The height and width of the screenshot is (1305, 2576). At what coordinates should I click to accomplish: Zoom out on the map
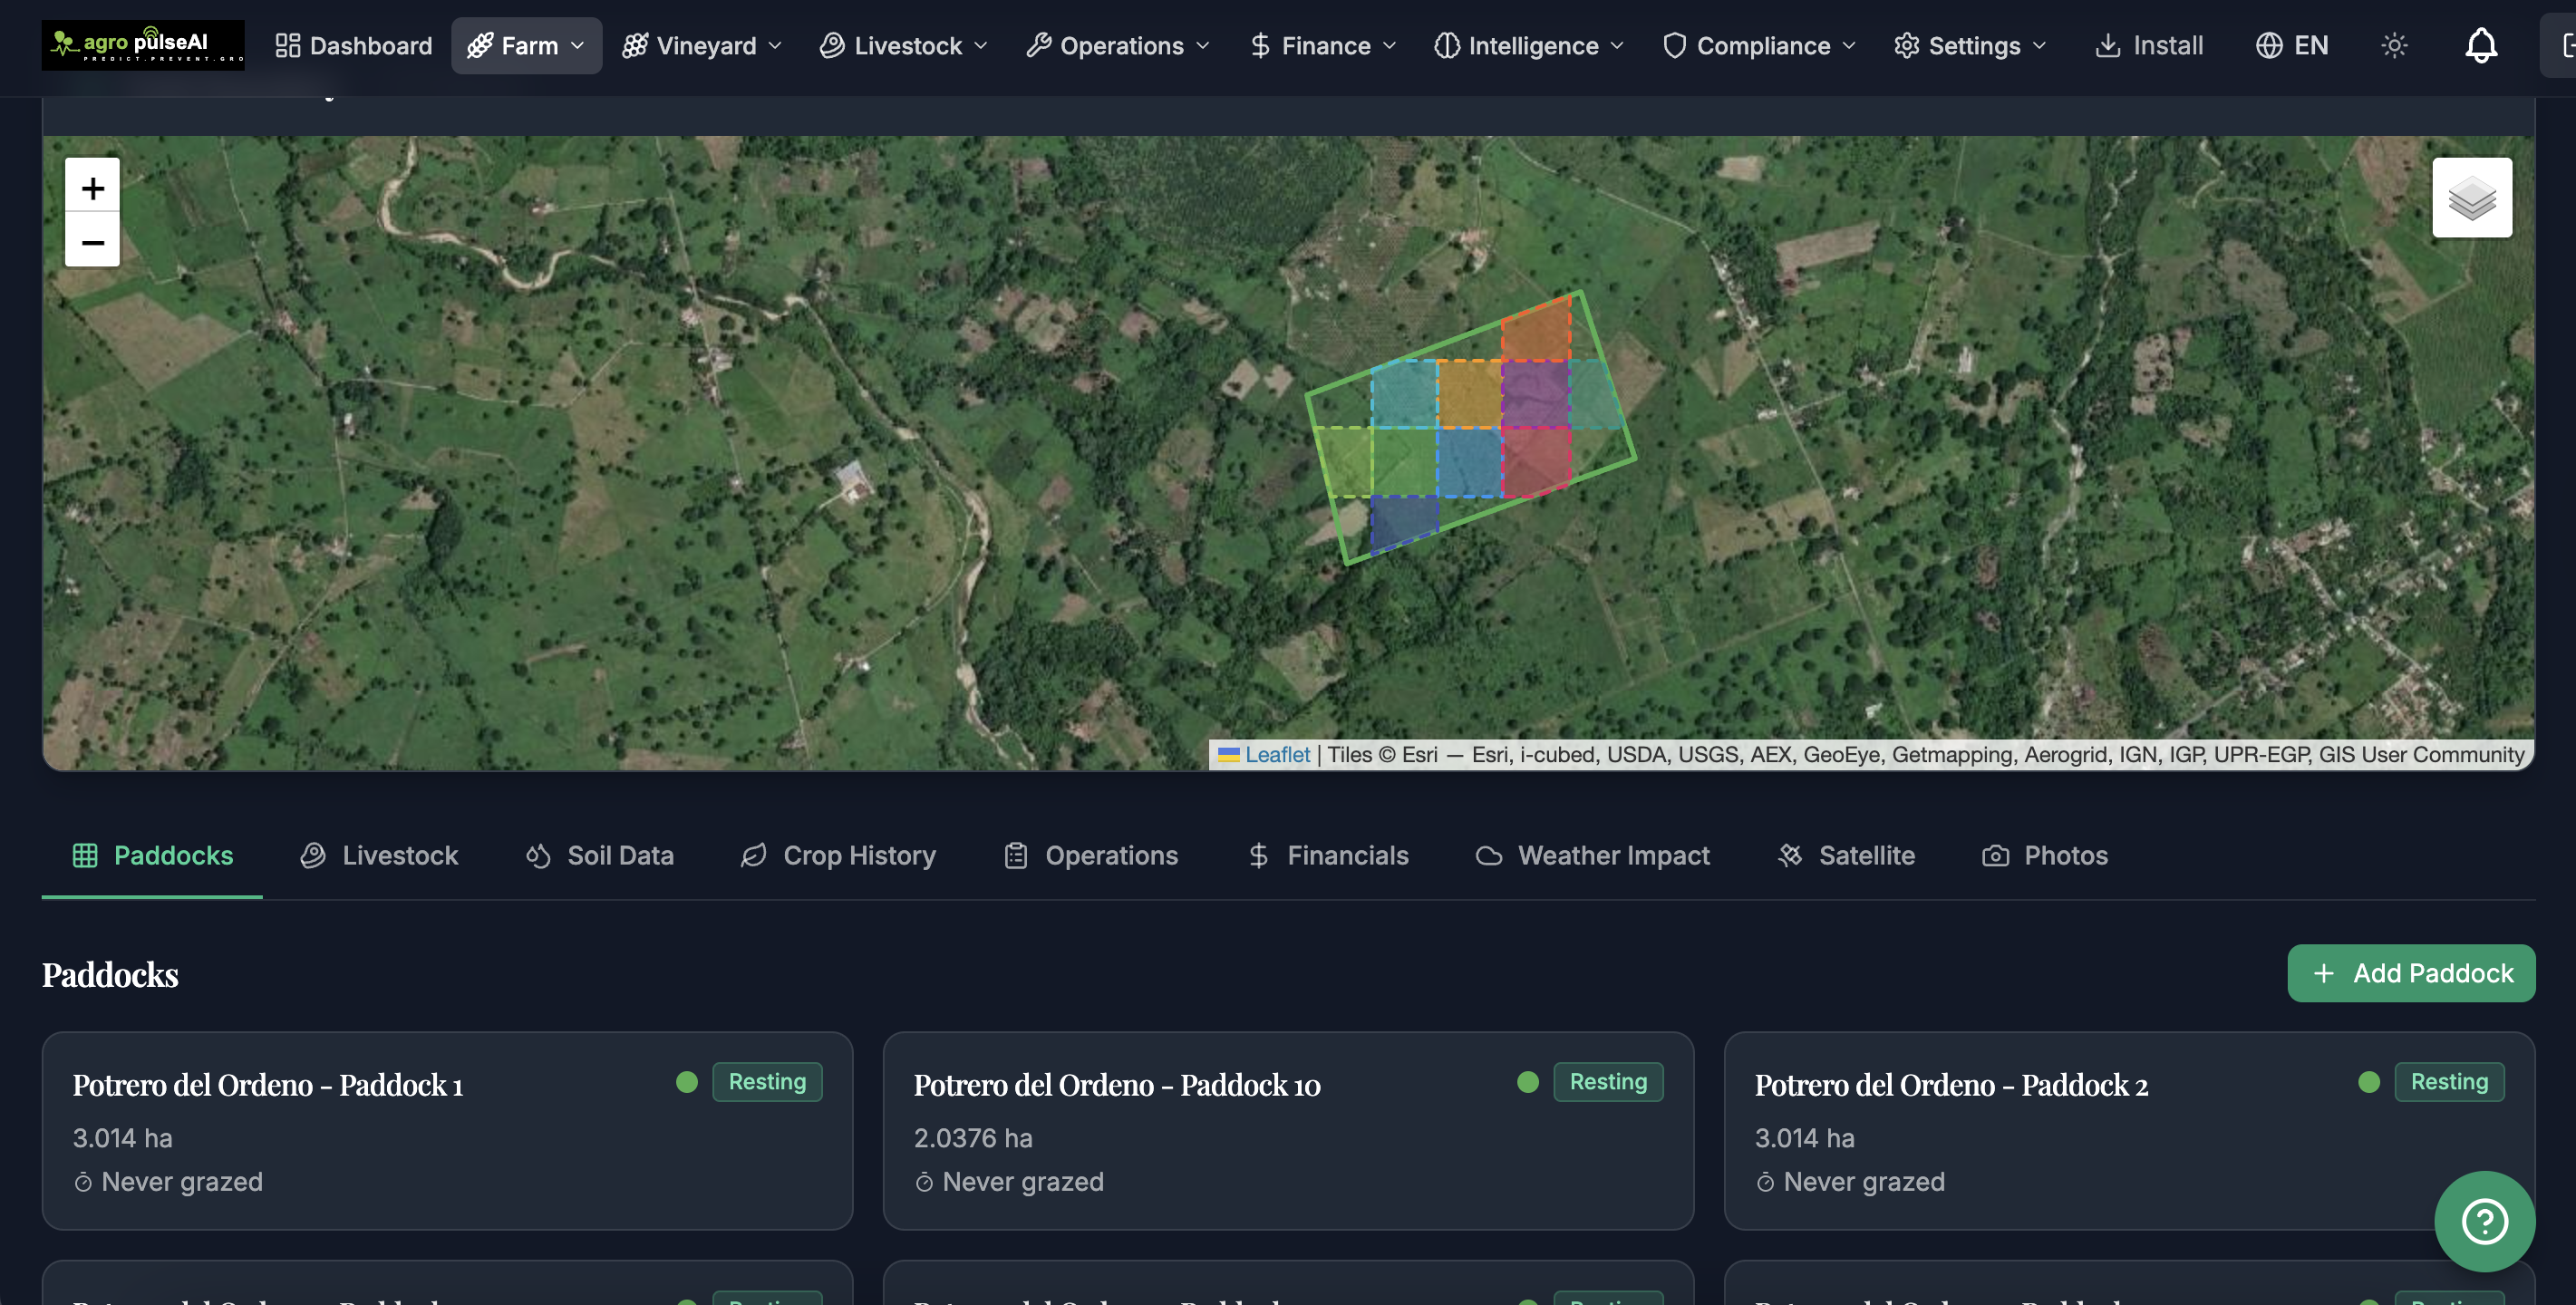click(93, 241)
